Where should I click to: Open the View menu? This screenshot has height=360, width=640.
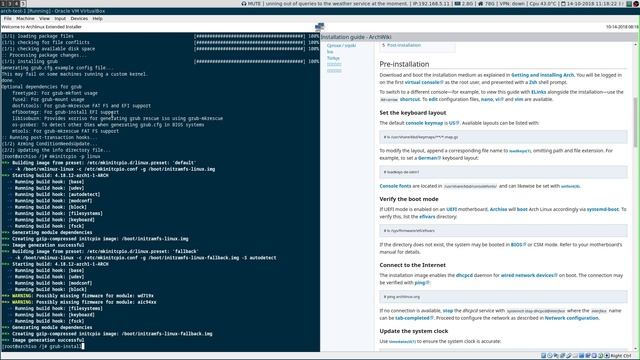point(44,18)
